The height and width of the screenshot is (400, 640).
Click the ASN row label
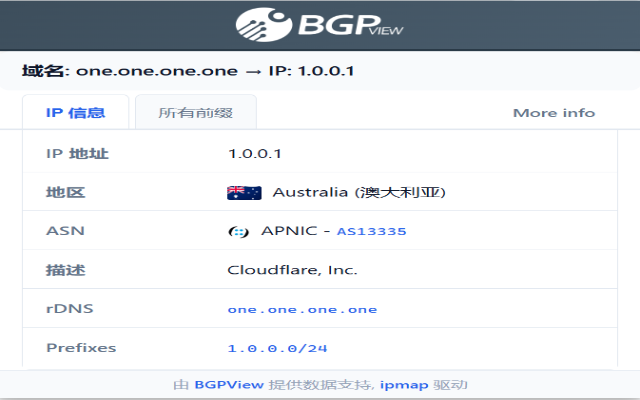65,231
